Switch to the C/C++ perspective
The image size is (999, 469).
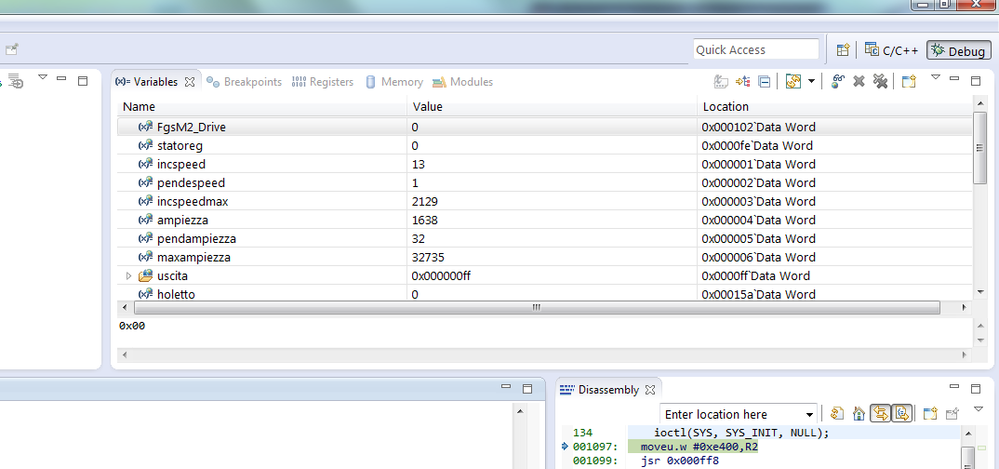[x=890, y=50]
